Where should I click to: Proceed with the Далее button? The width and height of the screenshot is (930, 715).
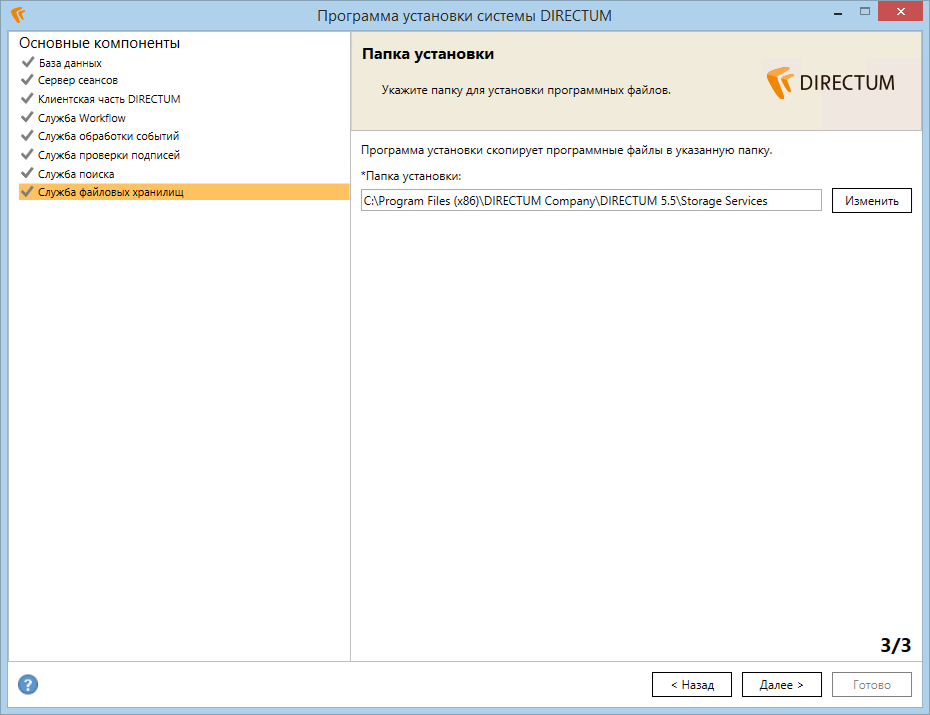tap(781, 685)
